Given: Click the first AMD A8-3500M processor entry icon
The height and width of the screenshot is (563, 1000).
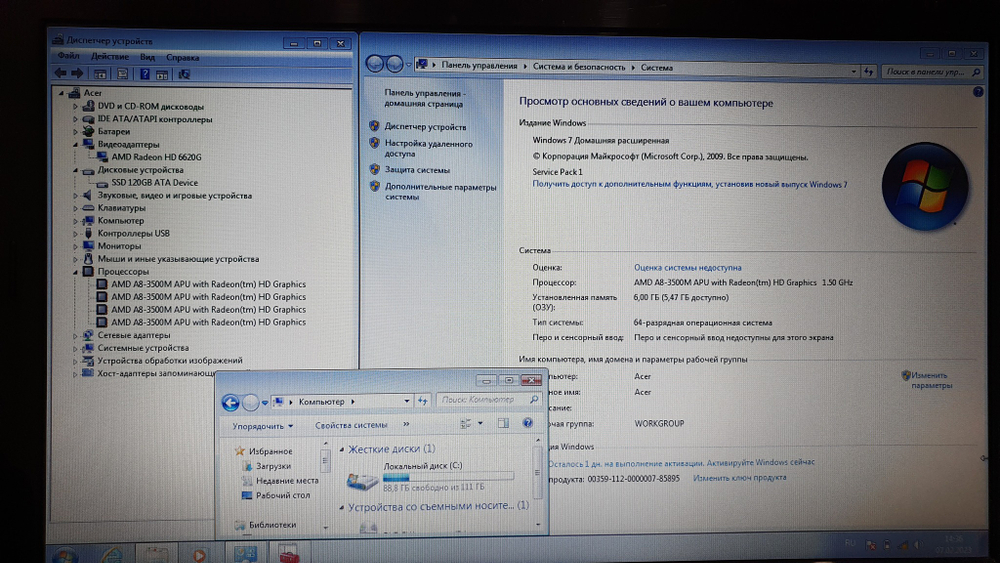Looking at the screenshot, I should [101, 284].
